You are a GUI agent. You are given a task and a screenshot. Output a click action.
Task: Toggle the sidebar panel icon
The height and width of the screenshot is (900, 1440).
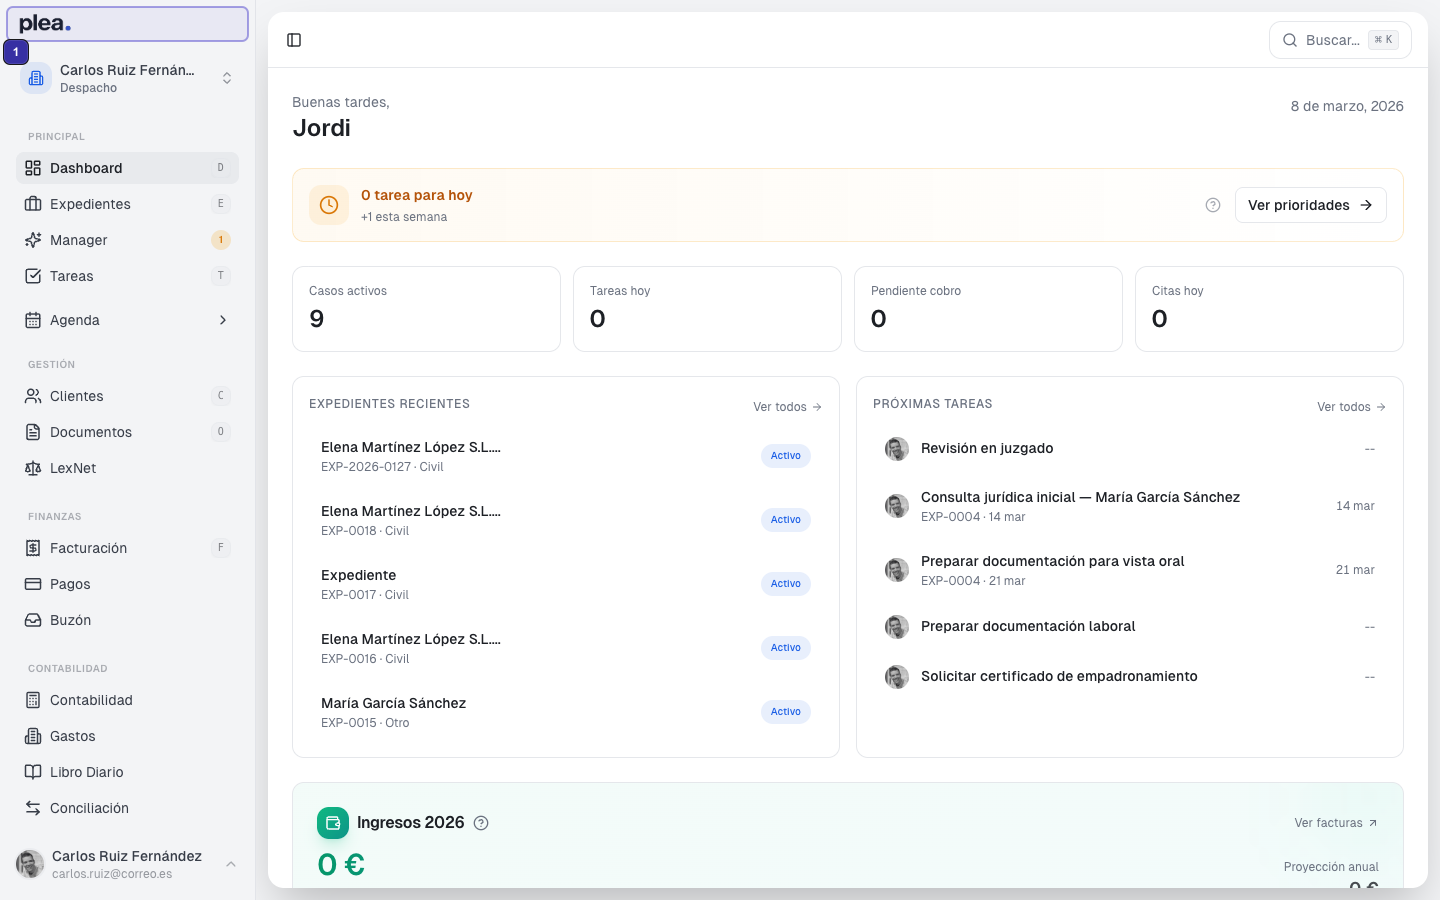pyautogui.click(x=294, y=40)
